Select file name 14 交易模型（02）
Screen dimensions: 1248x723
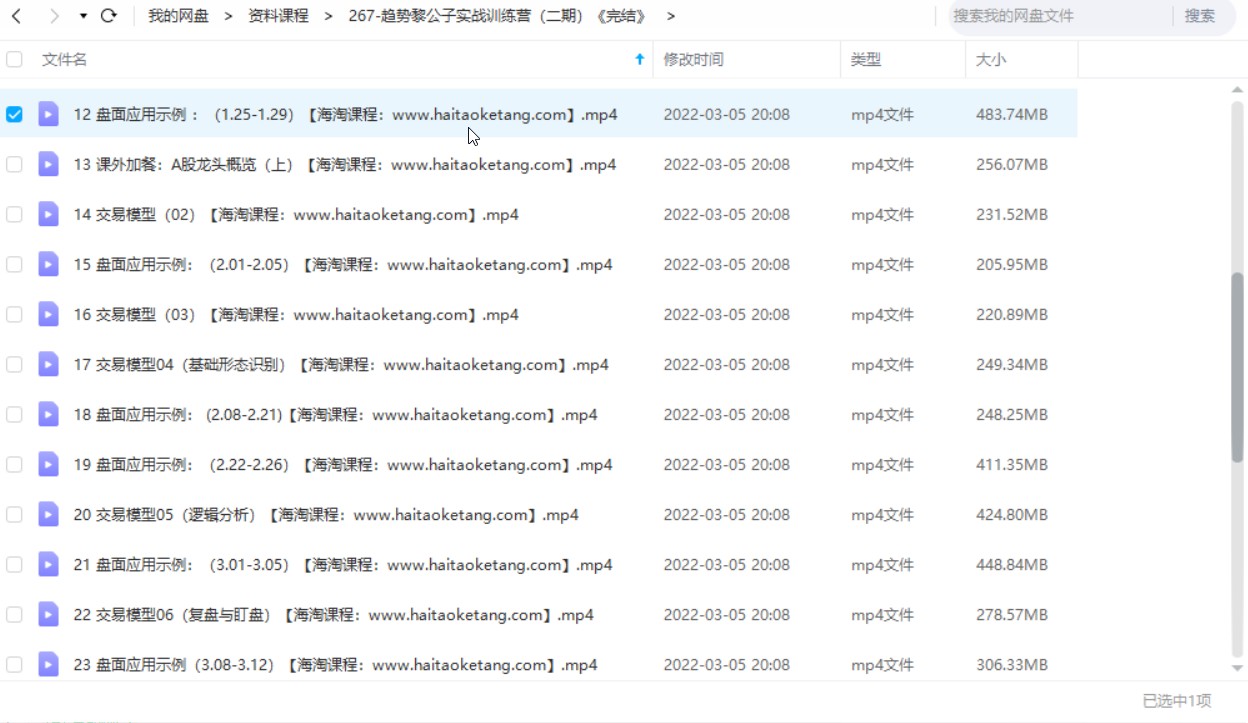coord(296,214)
